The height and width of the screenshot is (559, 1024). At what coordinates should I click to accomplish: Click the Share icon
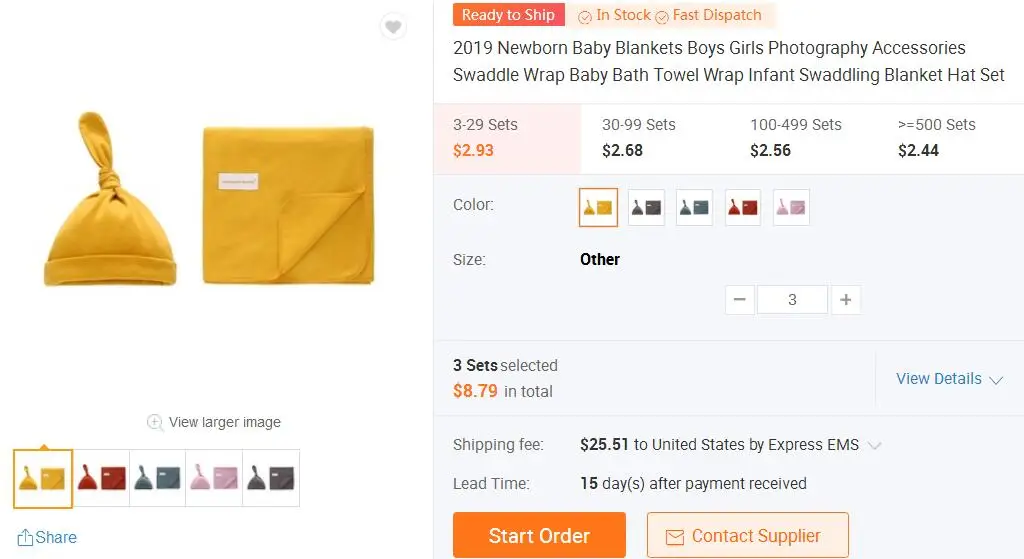[26, 538]
